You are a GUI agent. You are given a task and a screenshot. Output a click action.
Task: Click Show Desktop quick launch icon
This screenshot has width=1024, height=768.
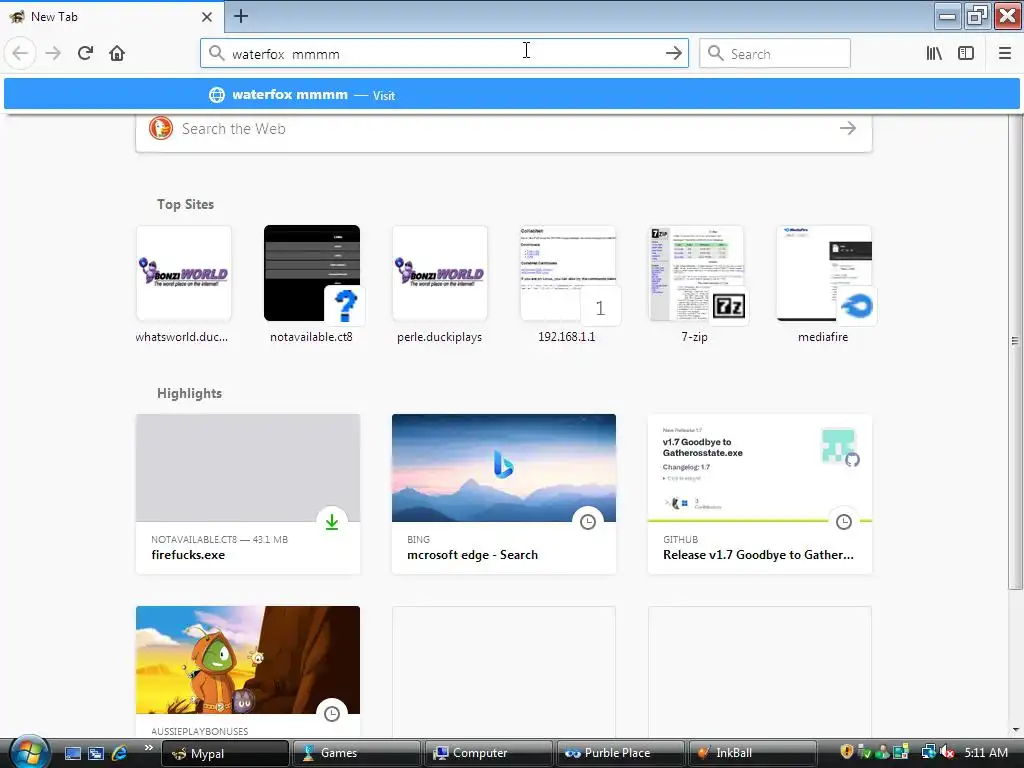pyautogui.click(x=72, y=753)
